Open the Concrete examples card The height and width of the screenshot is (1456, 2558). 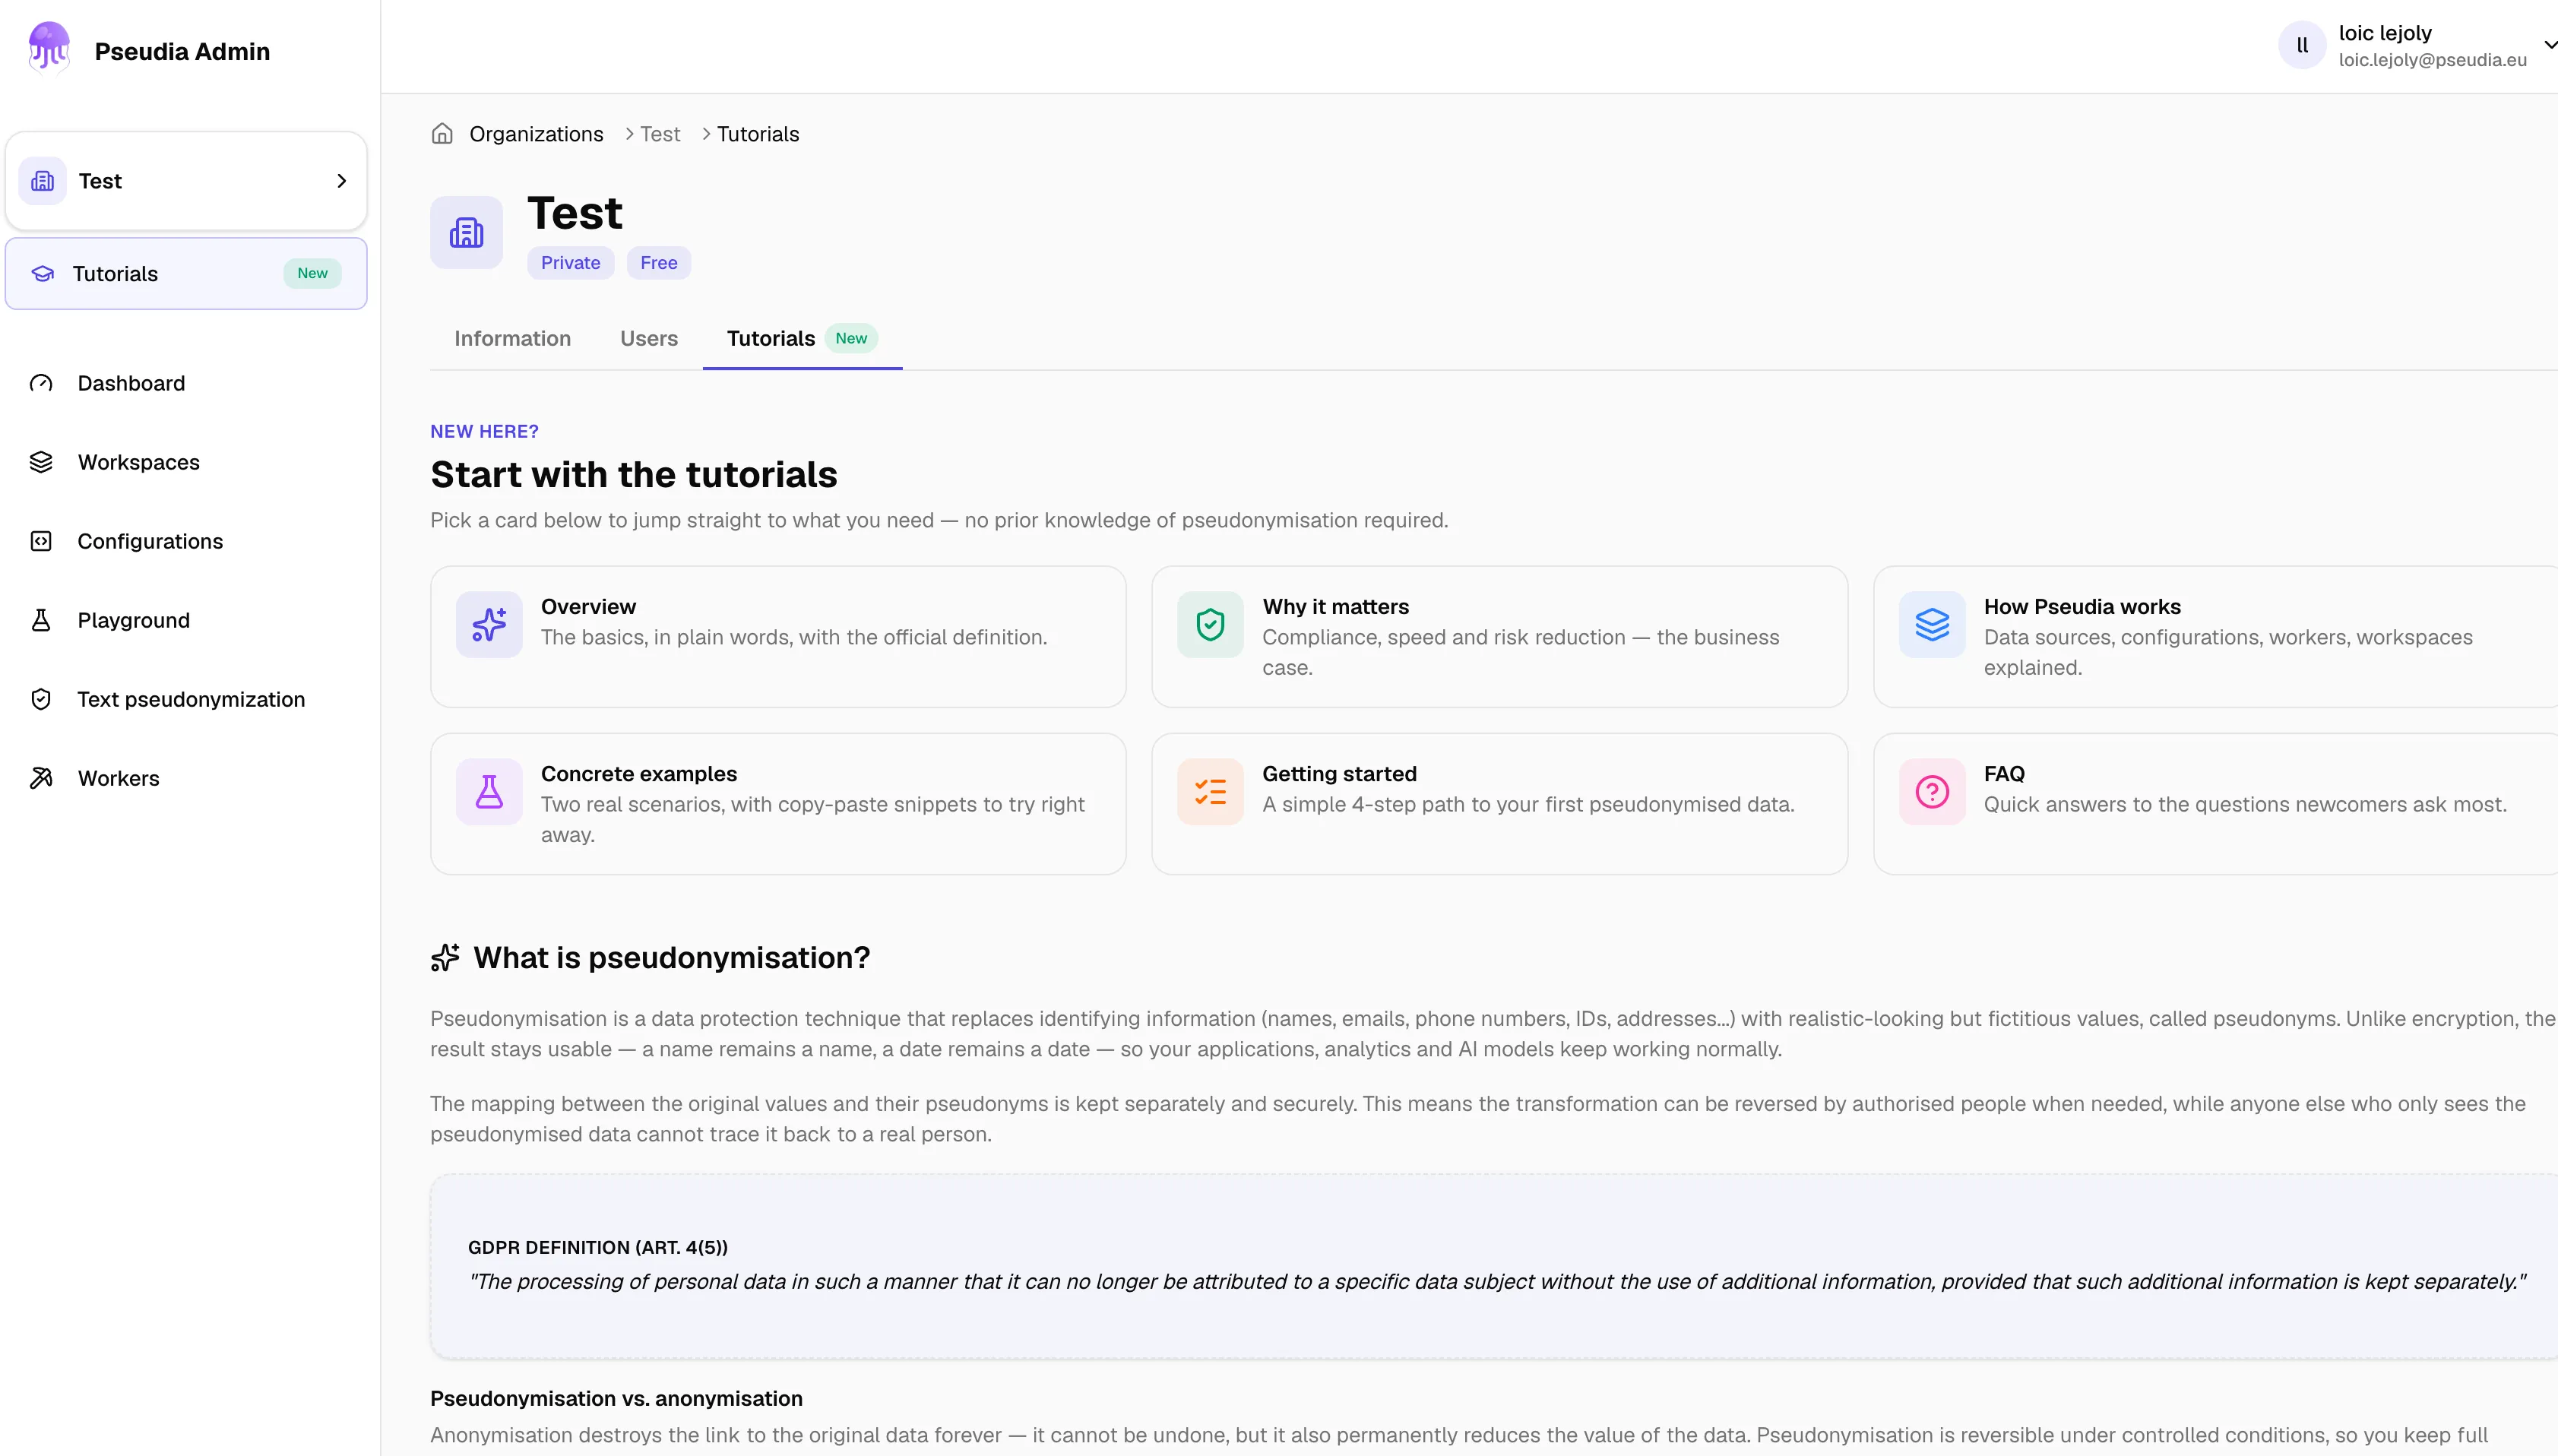click(778, 804)
